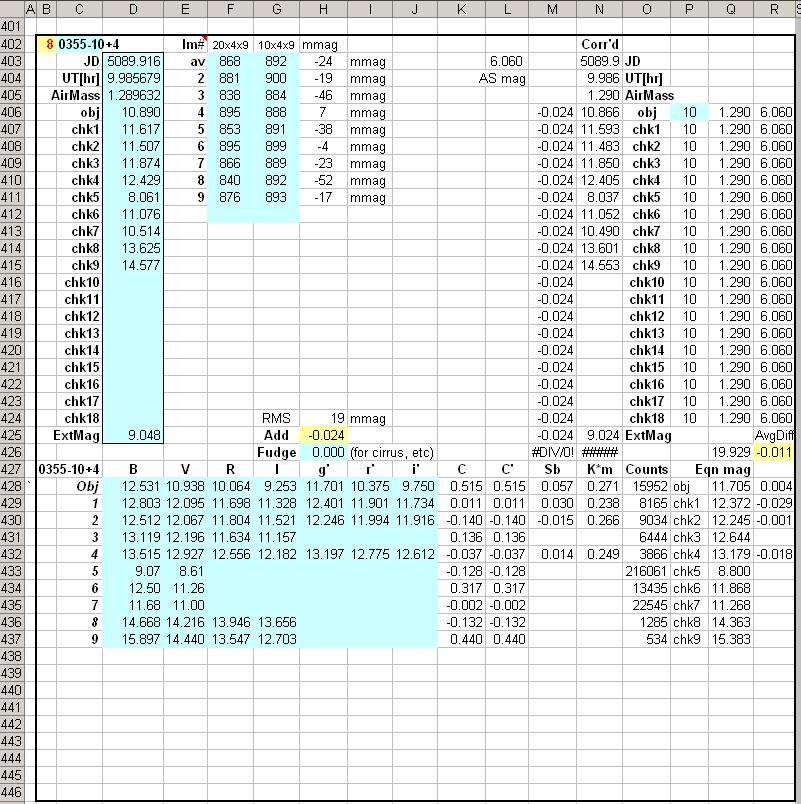
Task: Click the Counts column heading
Action: click(x=647, y=469)
